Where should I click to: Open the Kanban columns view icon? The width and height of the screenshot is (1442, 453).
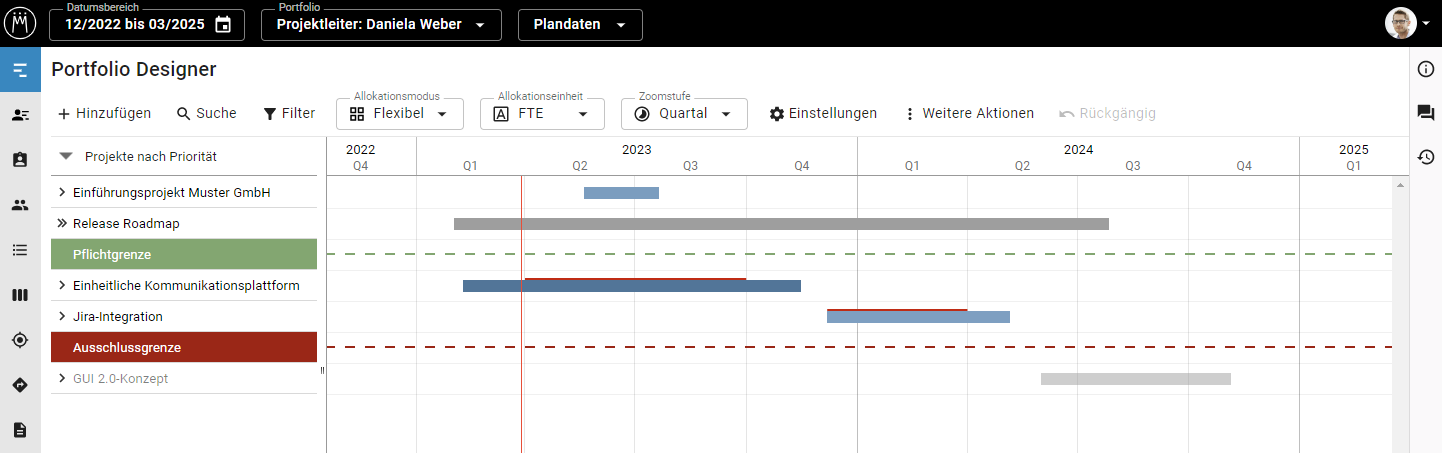point(20,295)
